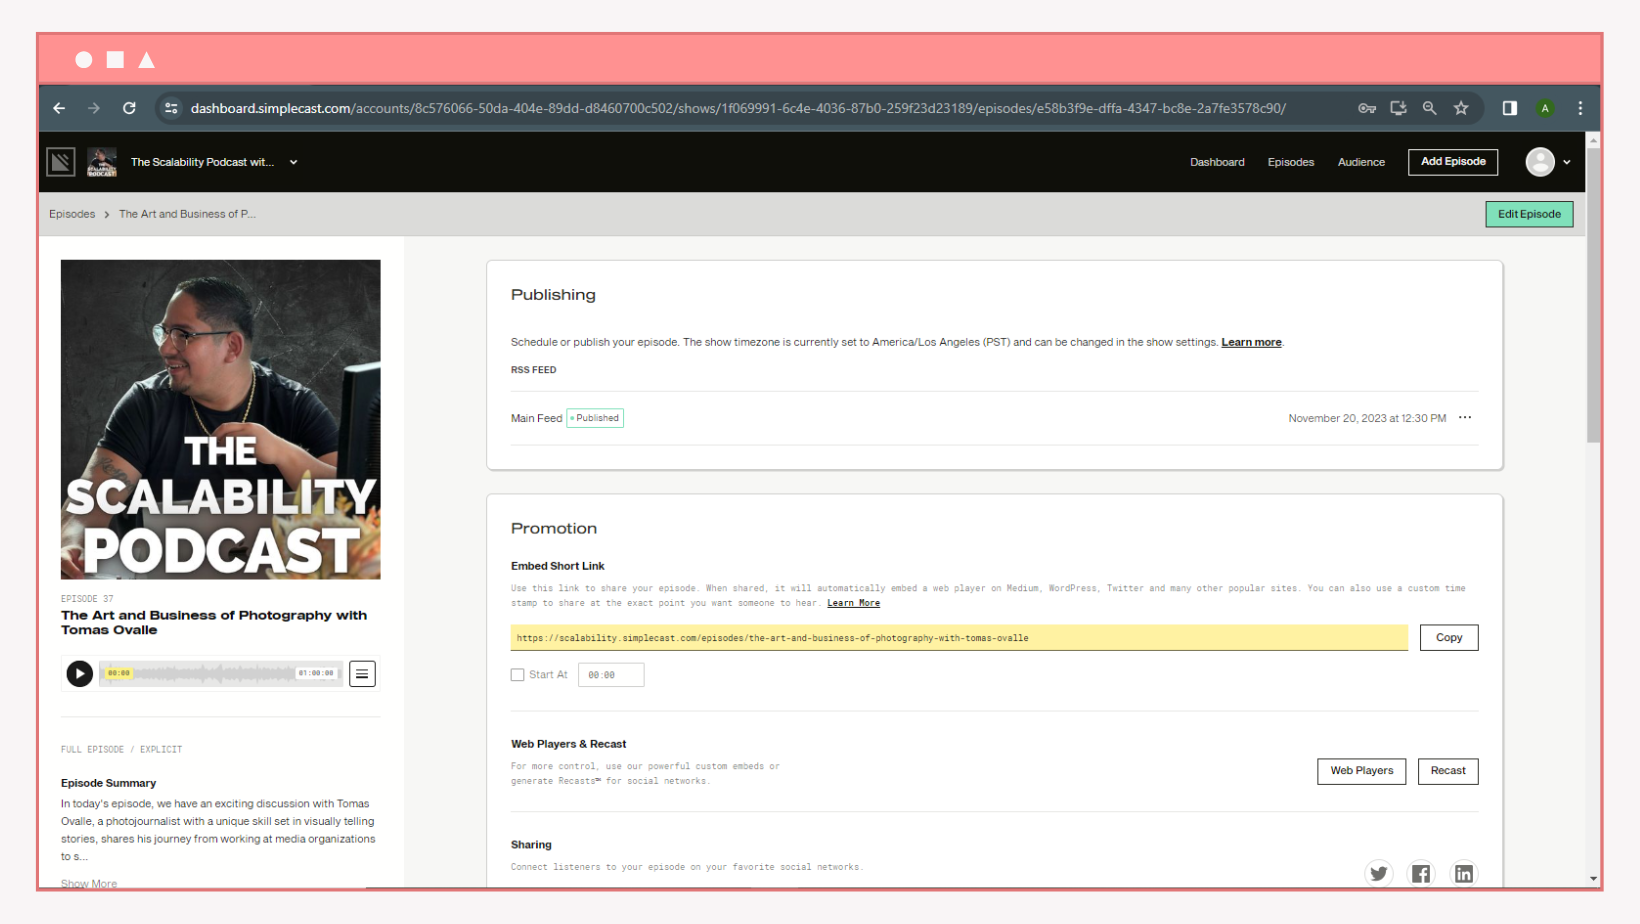
Task: Click the episode title 'The Art and Business of Photography'
Action: coord(214,622)
